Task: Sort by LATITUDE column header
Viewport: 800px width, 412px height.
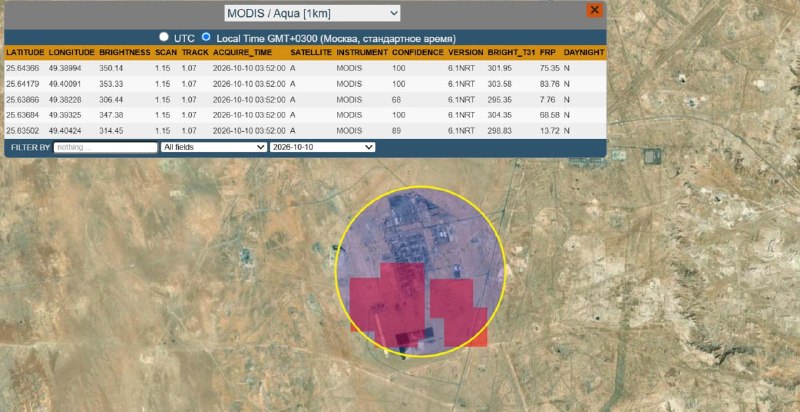Action: click(x=26, y=53)
